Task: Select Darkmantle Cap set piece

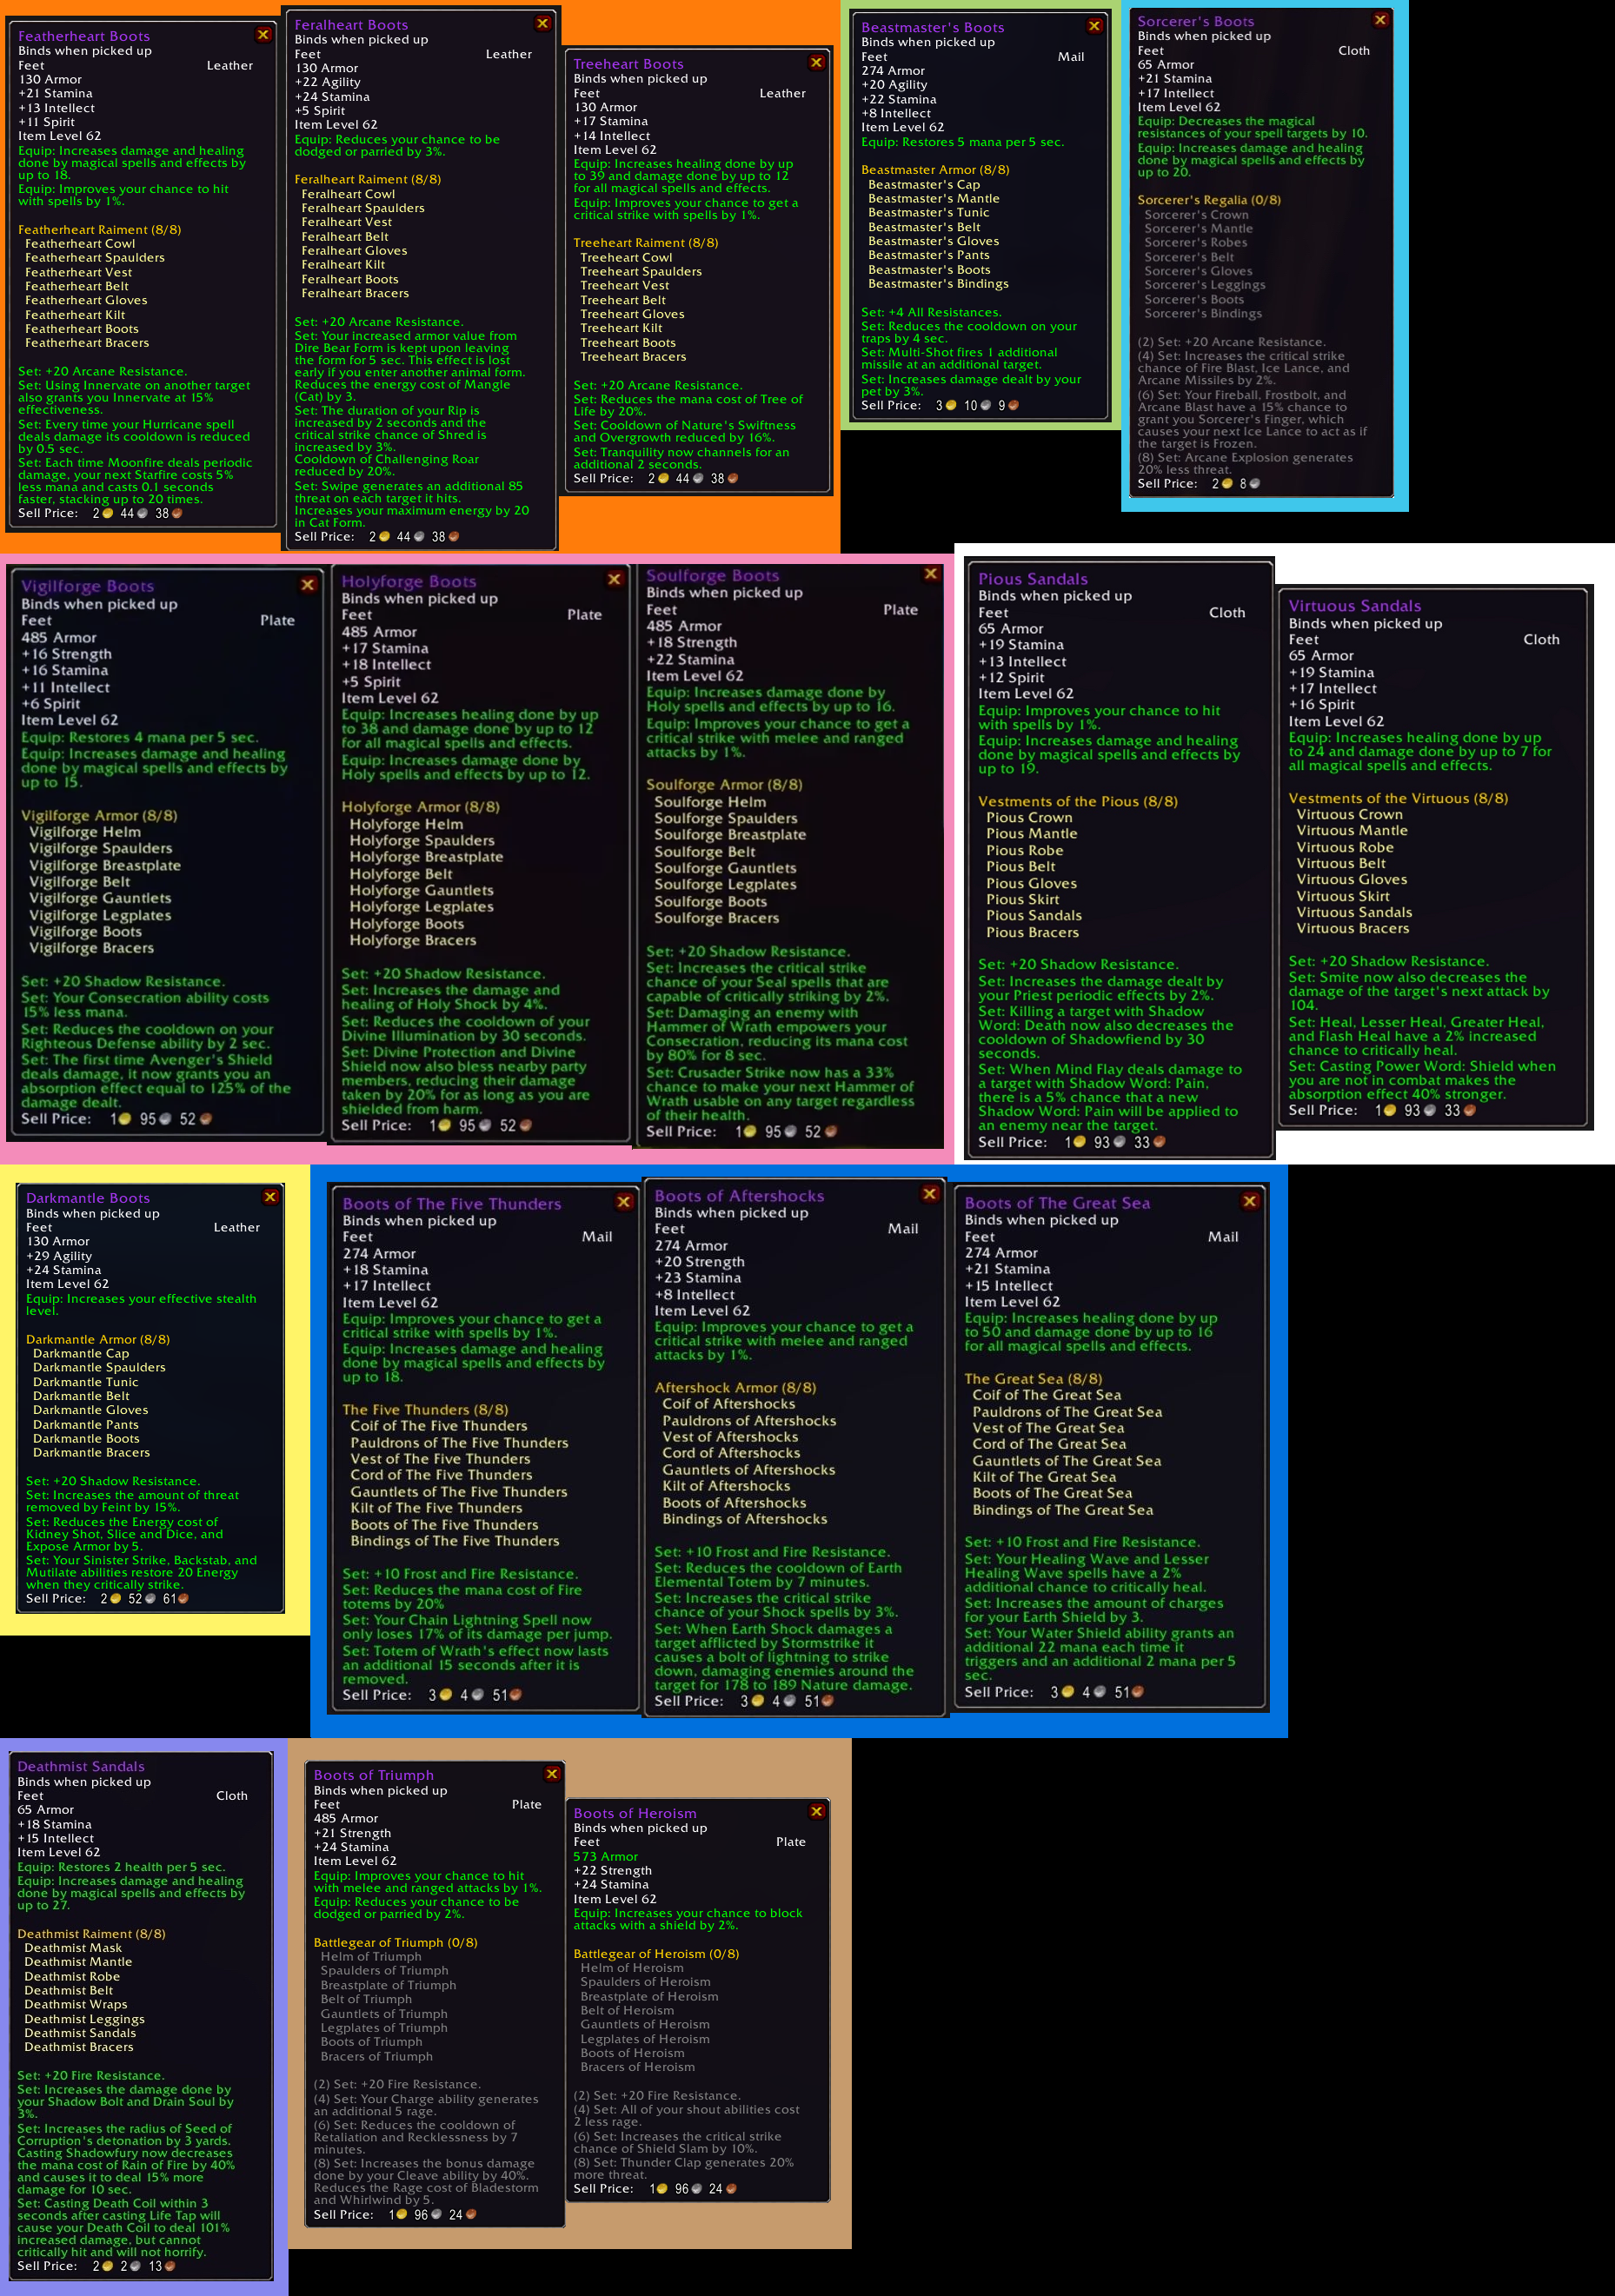Action: (81, 1354)
